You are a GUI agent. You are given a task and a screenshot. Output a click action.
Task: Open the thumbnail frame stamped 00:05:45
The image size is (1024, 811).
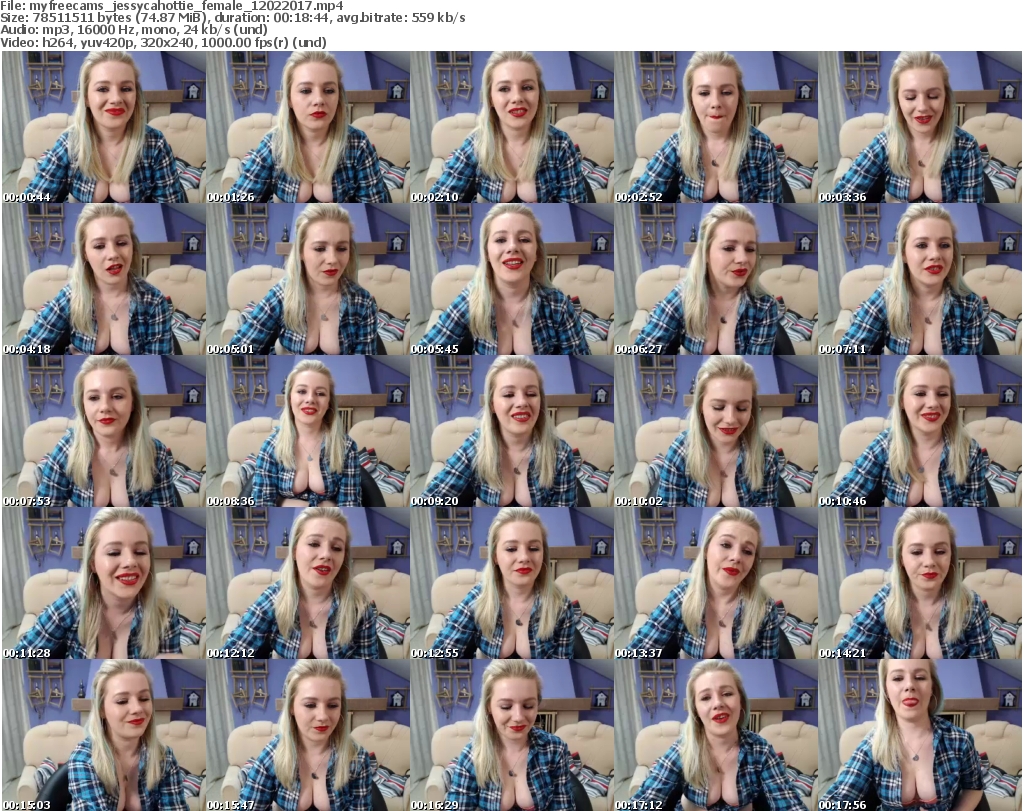click(512, 279)
